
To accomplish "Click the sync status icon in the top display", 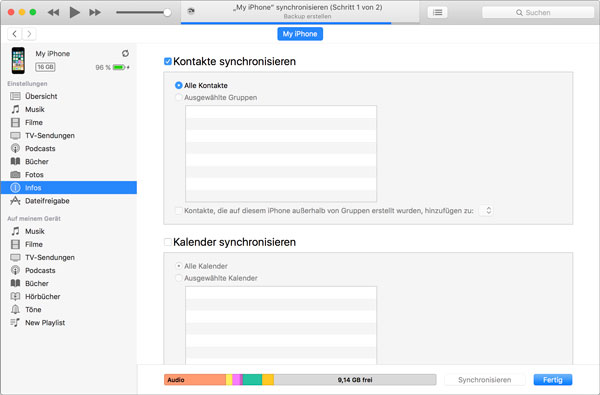I will click(191, 11).
